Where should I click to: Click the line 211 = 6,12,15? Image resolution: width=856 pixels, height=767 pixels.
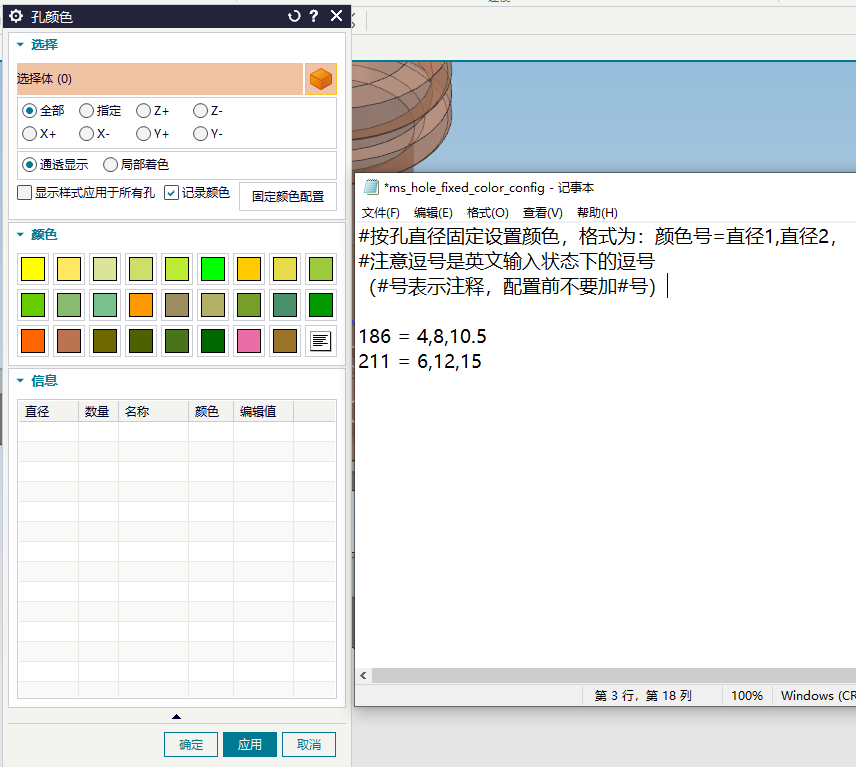[x=420, y=361]
